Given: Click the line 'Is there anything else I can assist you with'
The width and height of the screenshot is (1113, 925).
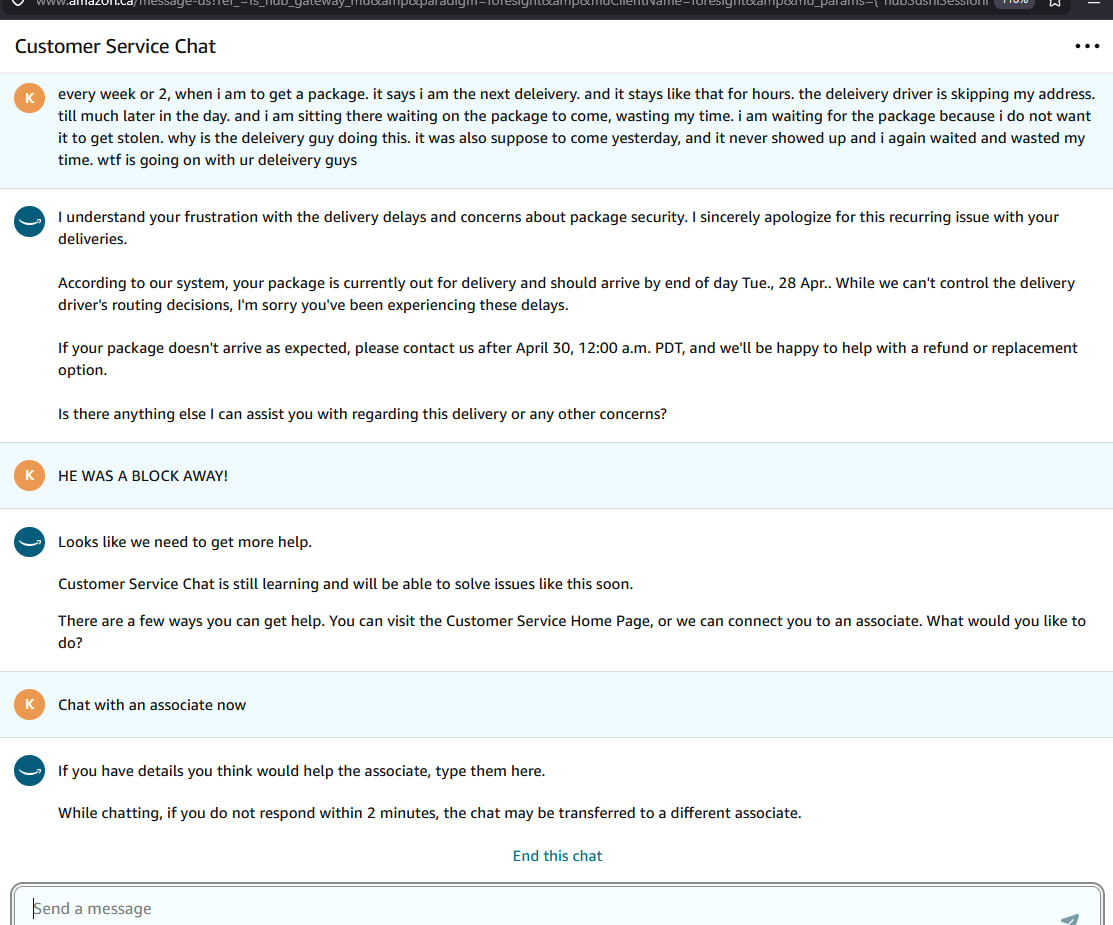Looking at the screenshot, I should [362, 414].
